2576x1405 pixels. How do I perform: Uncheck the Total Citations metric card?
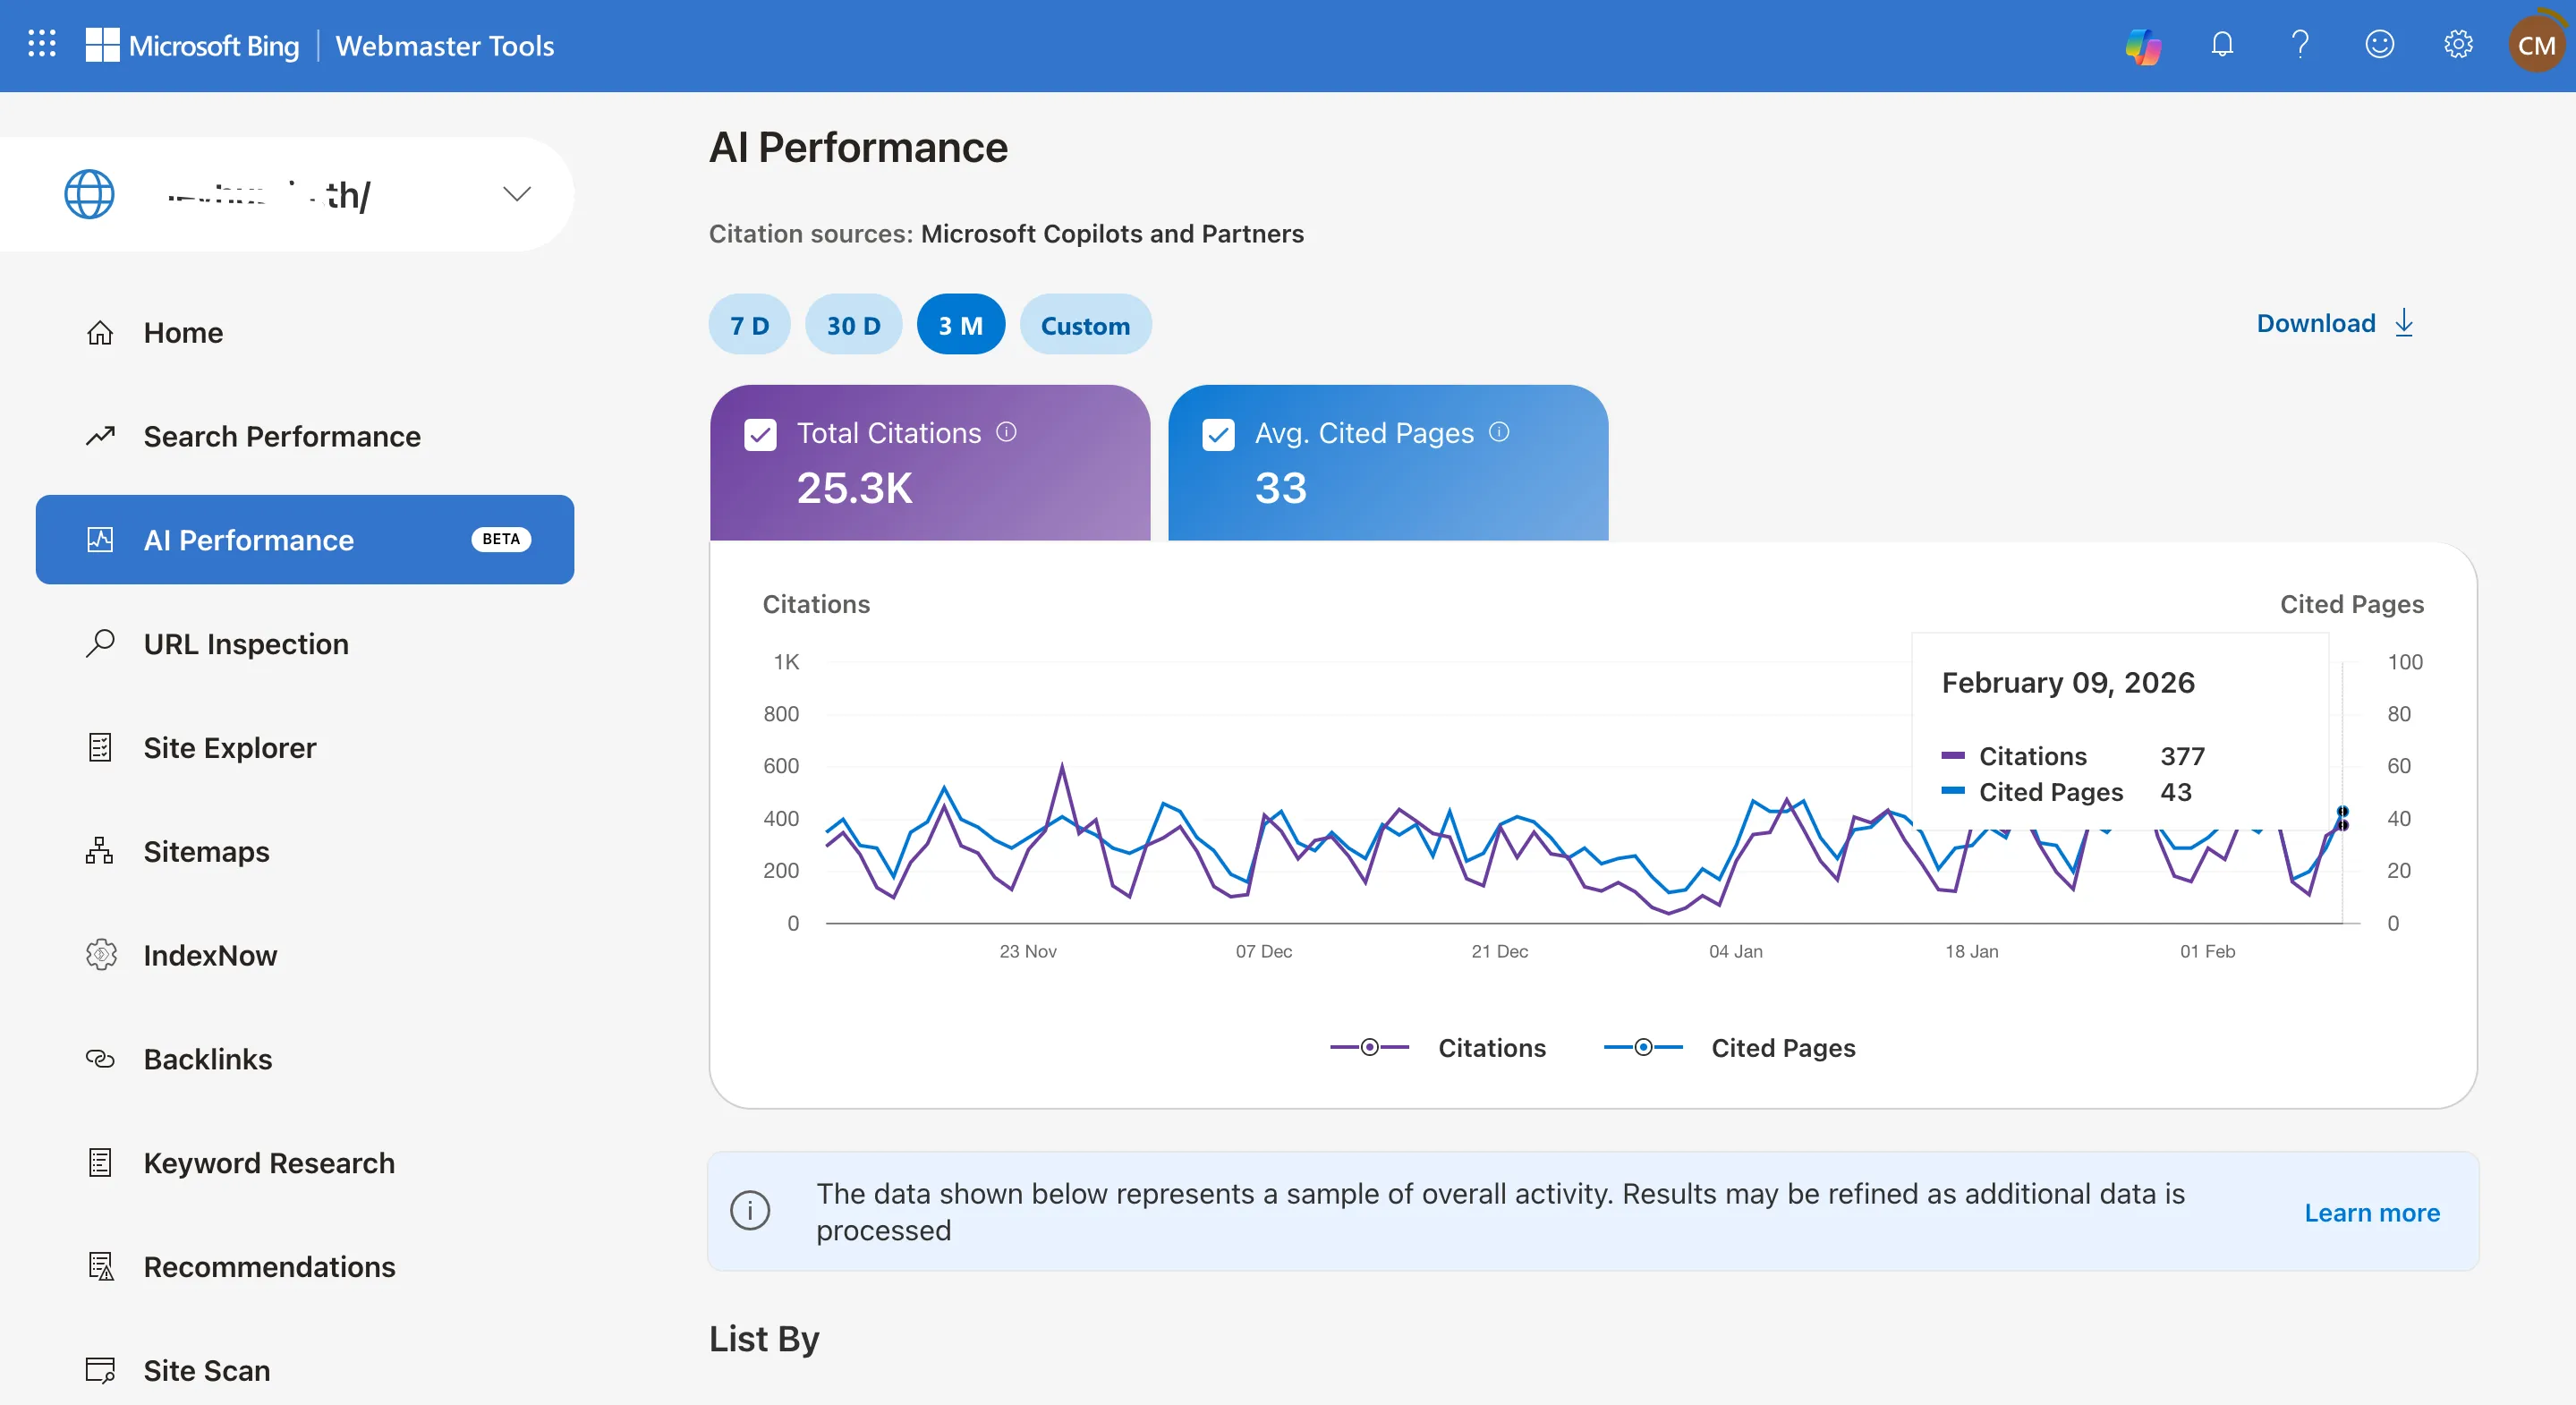pos(761,434)
